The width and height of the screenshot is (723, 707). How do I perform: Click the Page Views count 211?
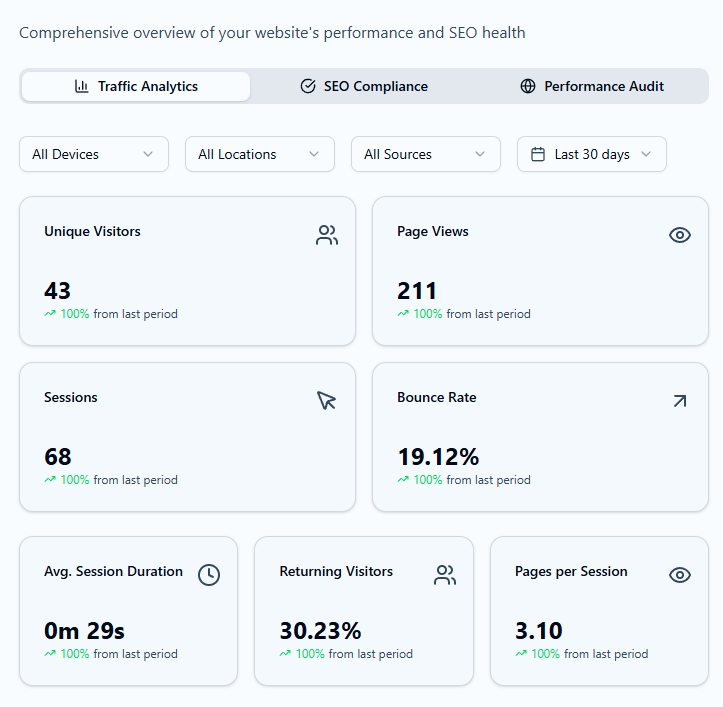point(417,291)
